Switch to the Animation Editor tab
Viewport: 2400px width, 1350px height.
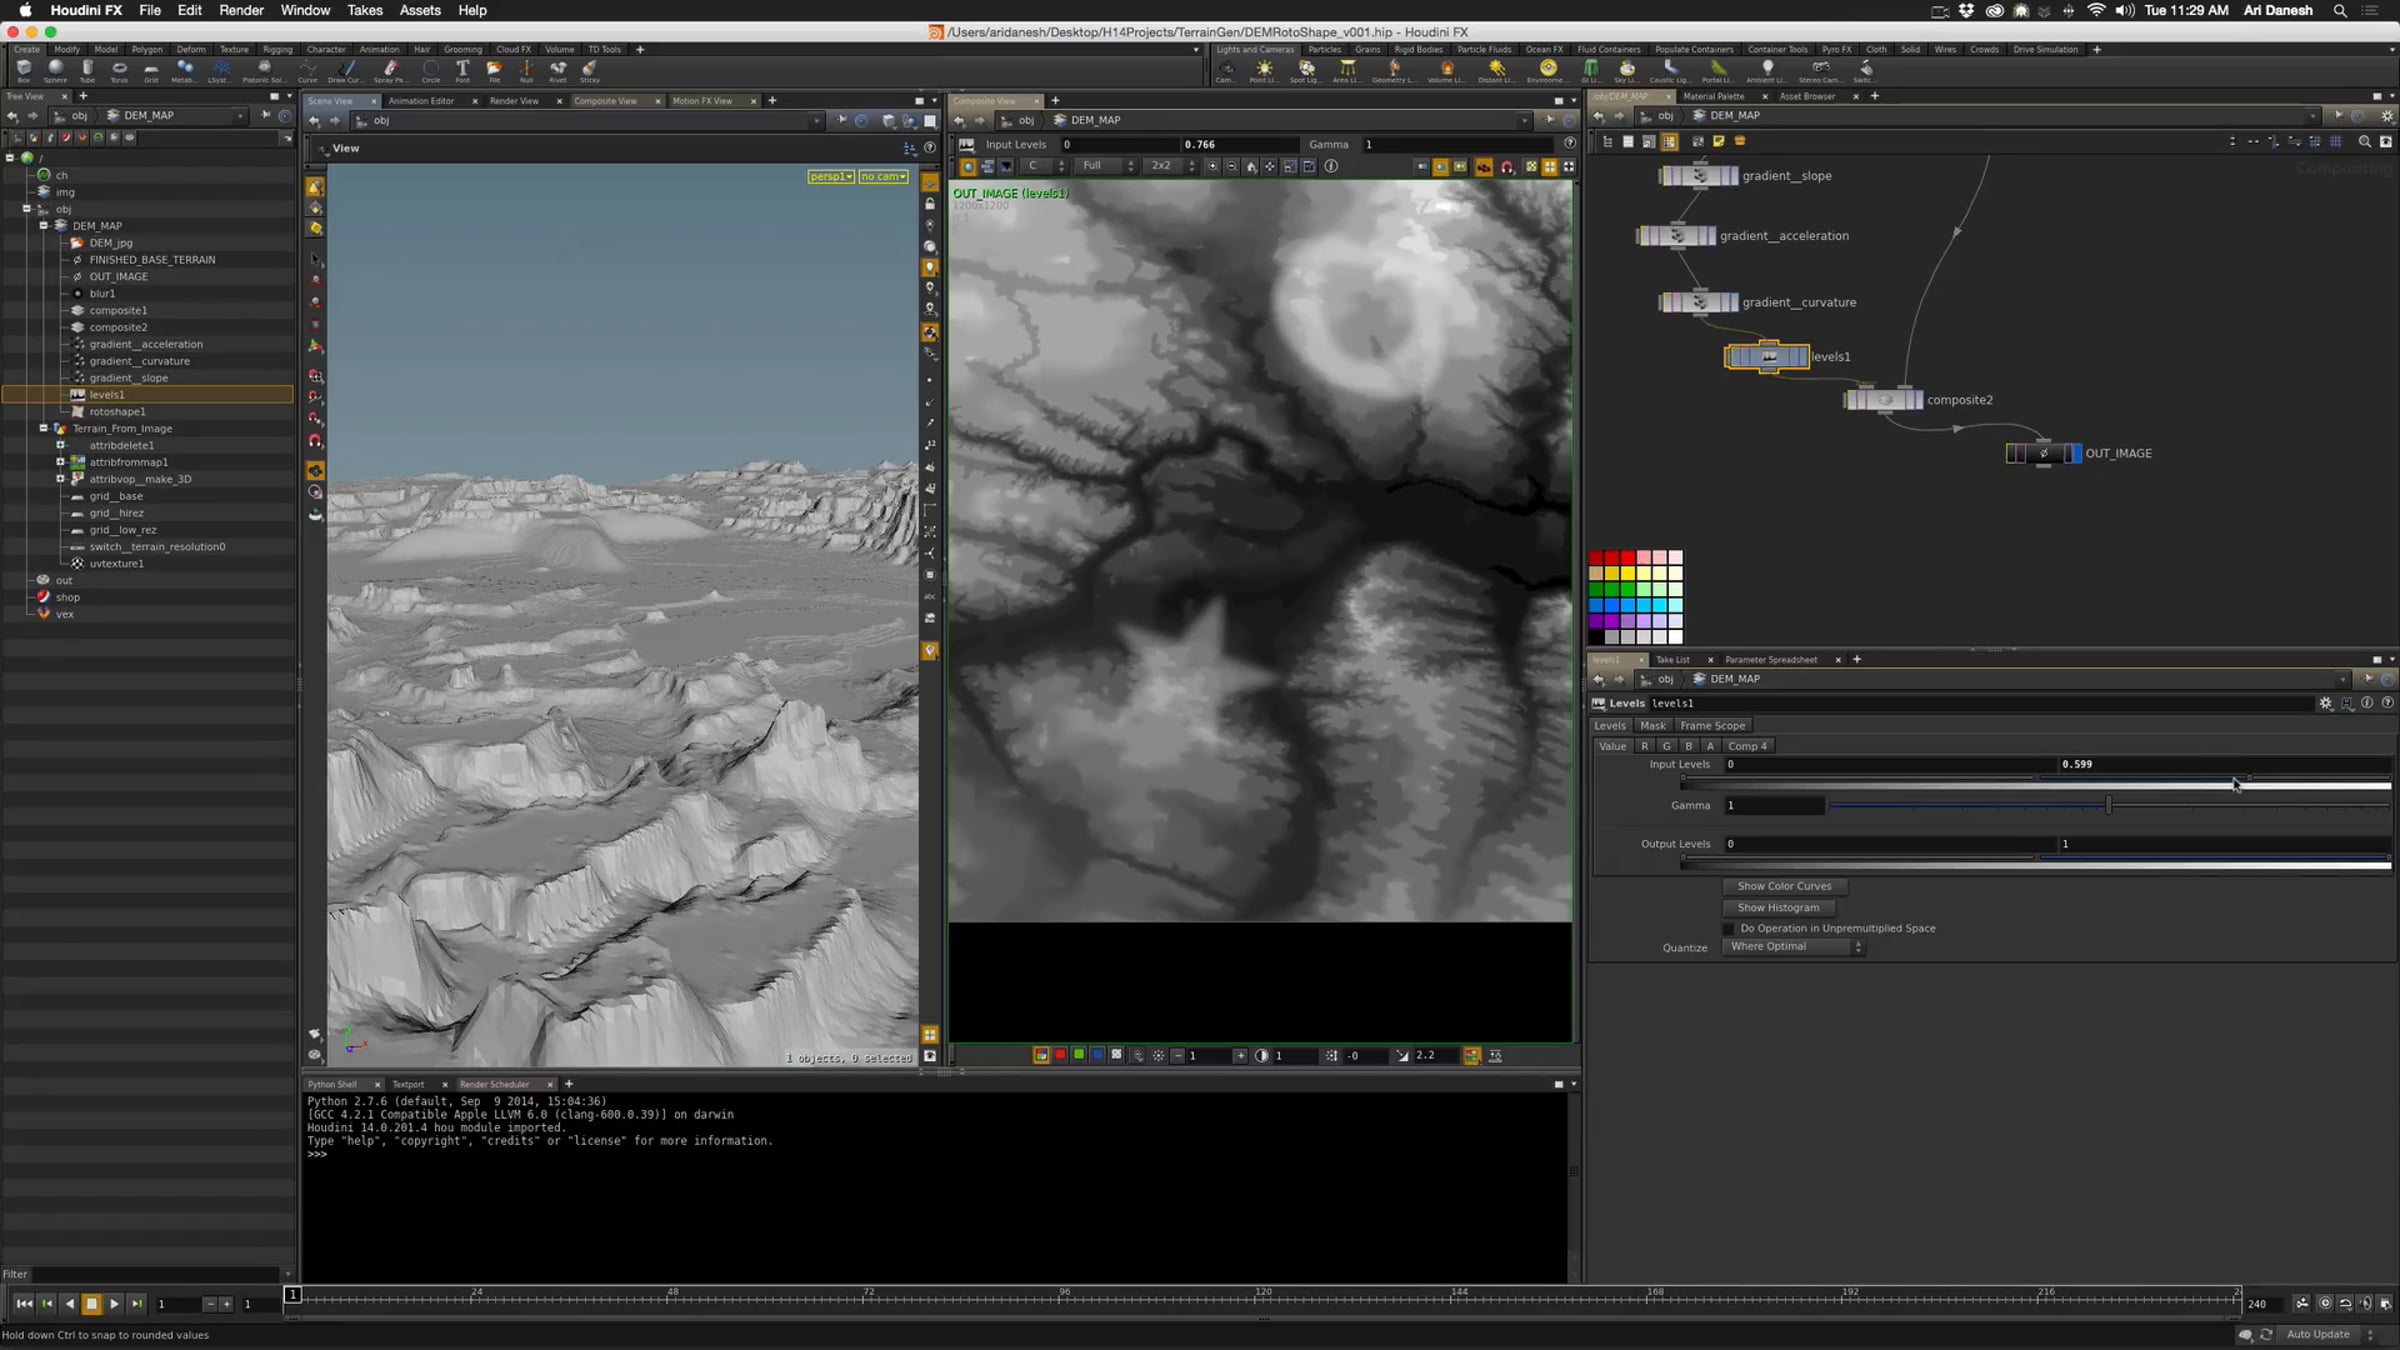(421, 101)
